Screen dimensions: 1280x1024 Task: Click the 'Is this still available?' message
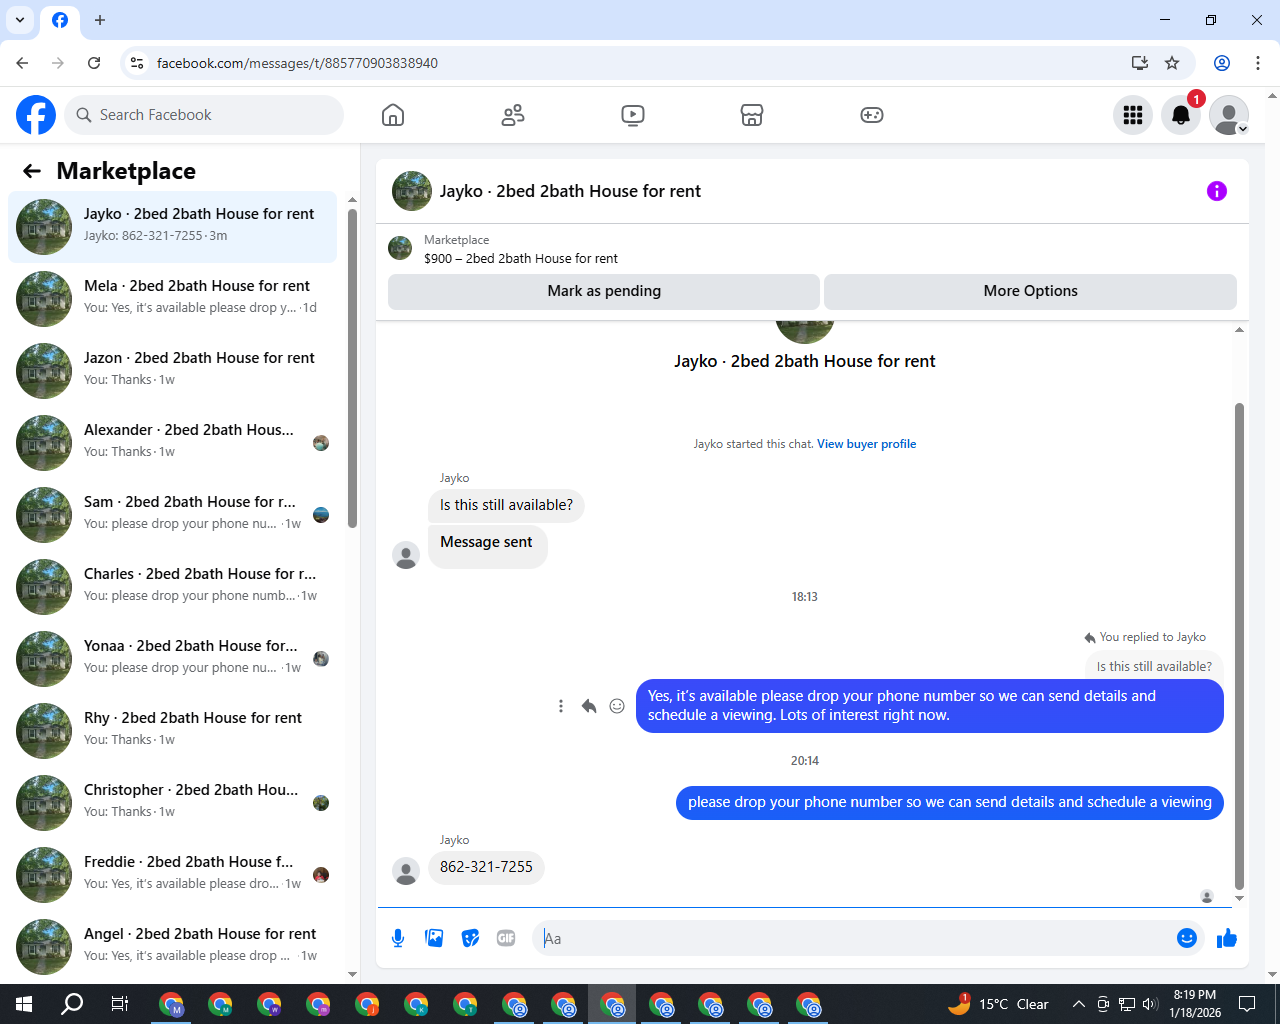click(x=506, y=505)
